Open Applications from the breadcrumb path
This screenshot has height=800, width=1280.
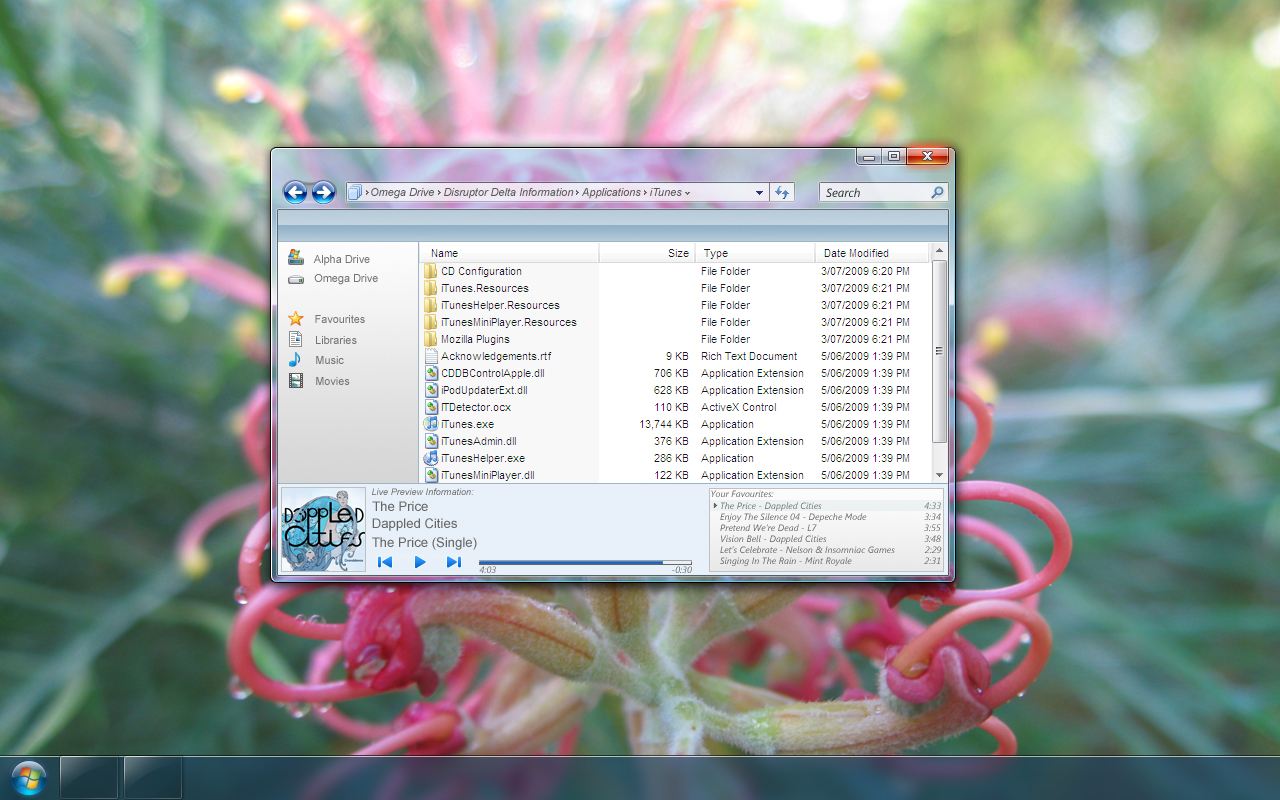tap(611, 192)
